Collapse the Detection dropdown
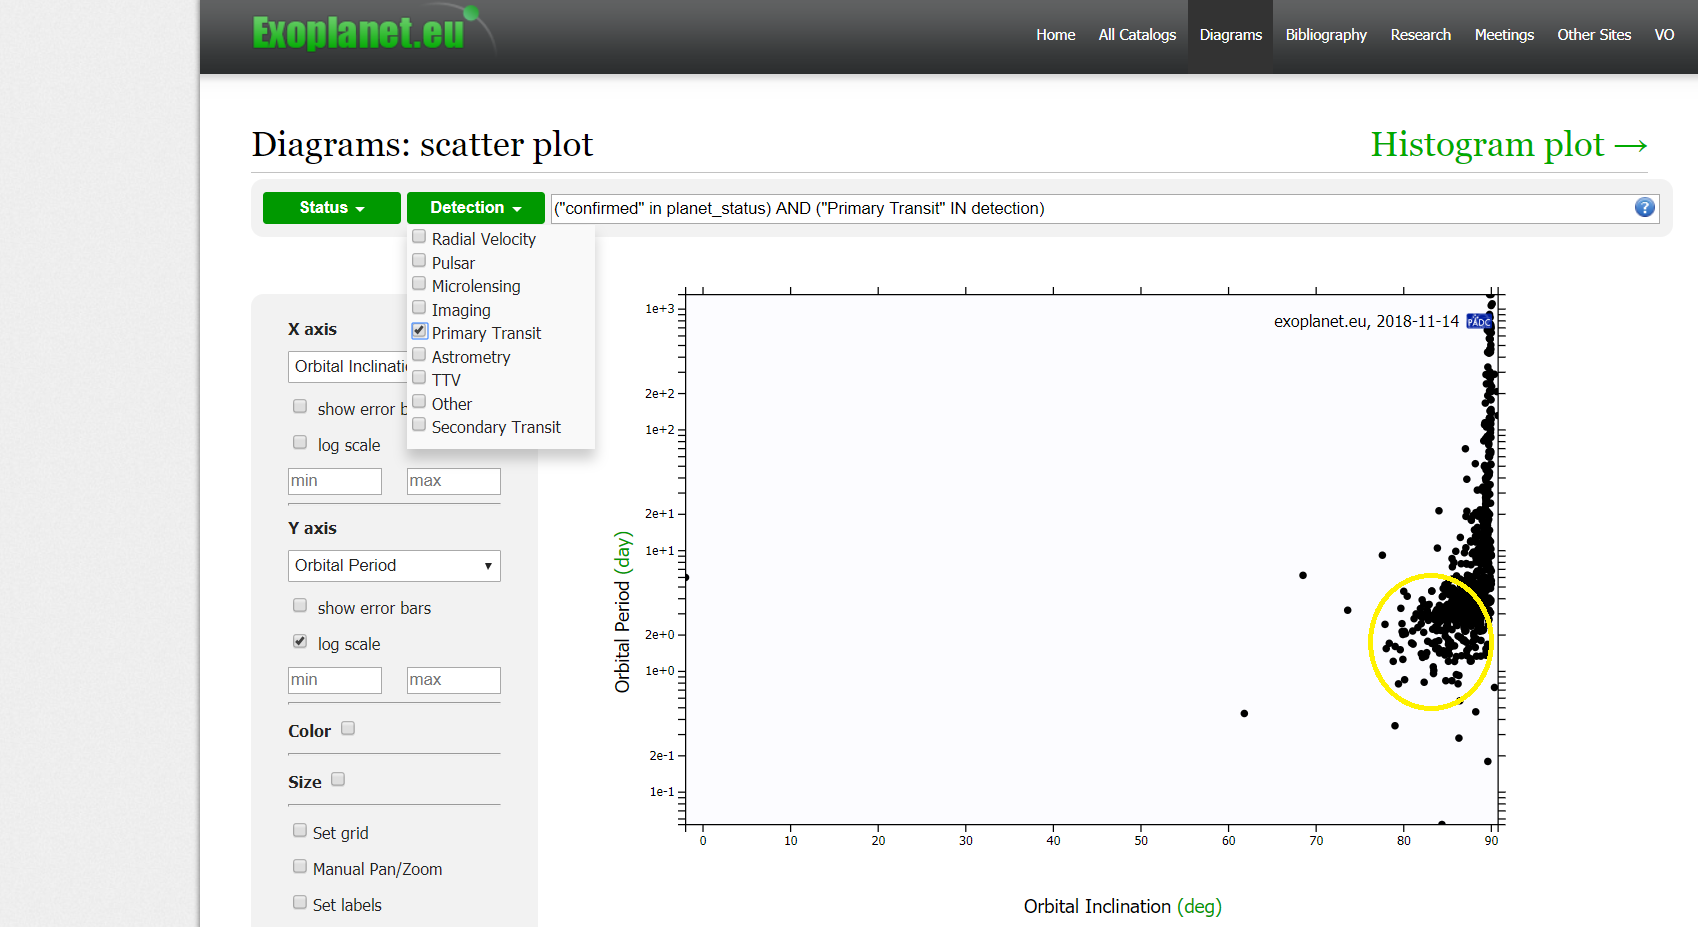Screen dimensions: 1698x927 (x=476, y=208)
